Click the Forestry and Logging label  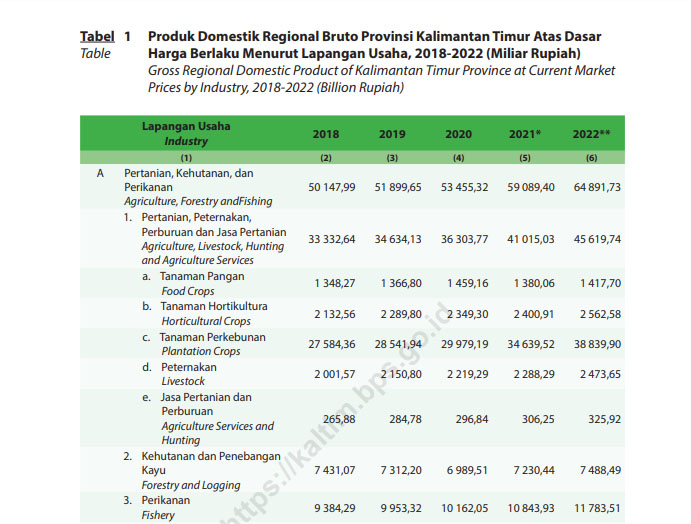pyautogui.click(x=191, y=485)
